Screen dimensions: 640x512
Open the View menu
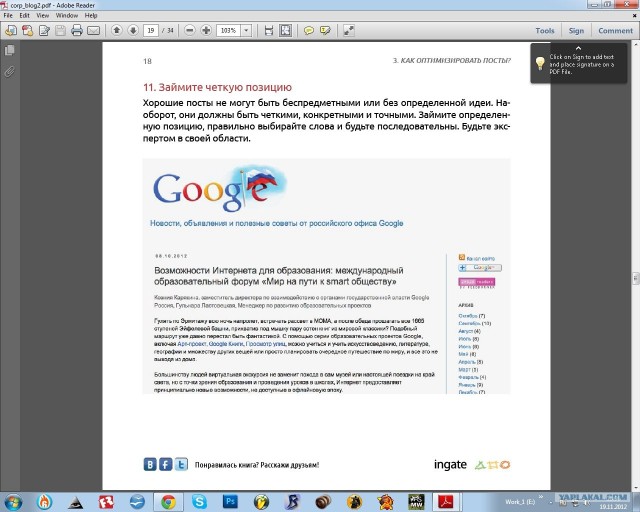tap(44, 16)
